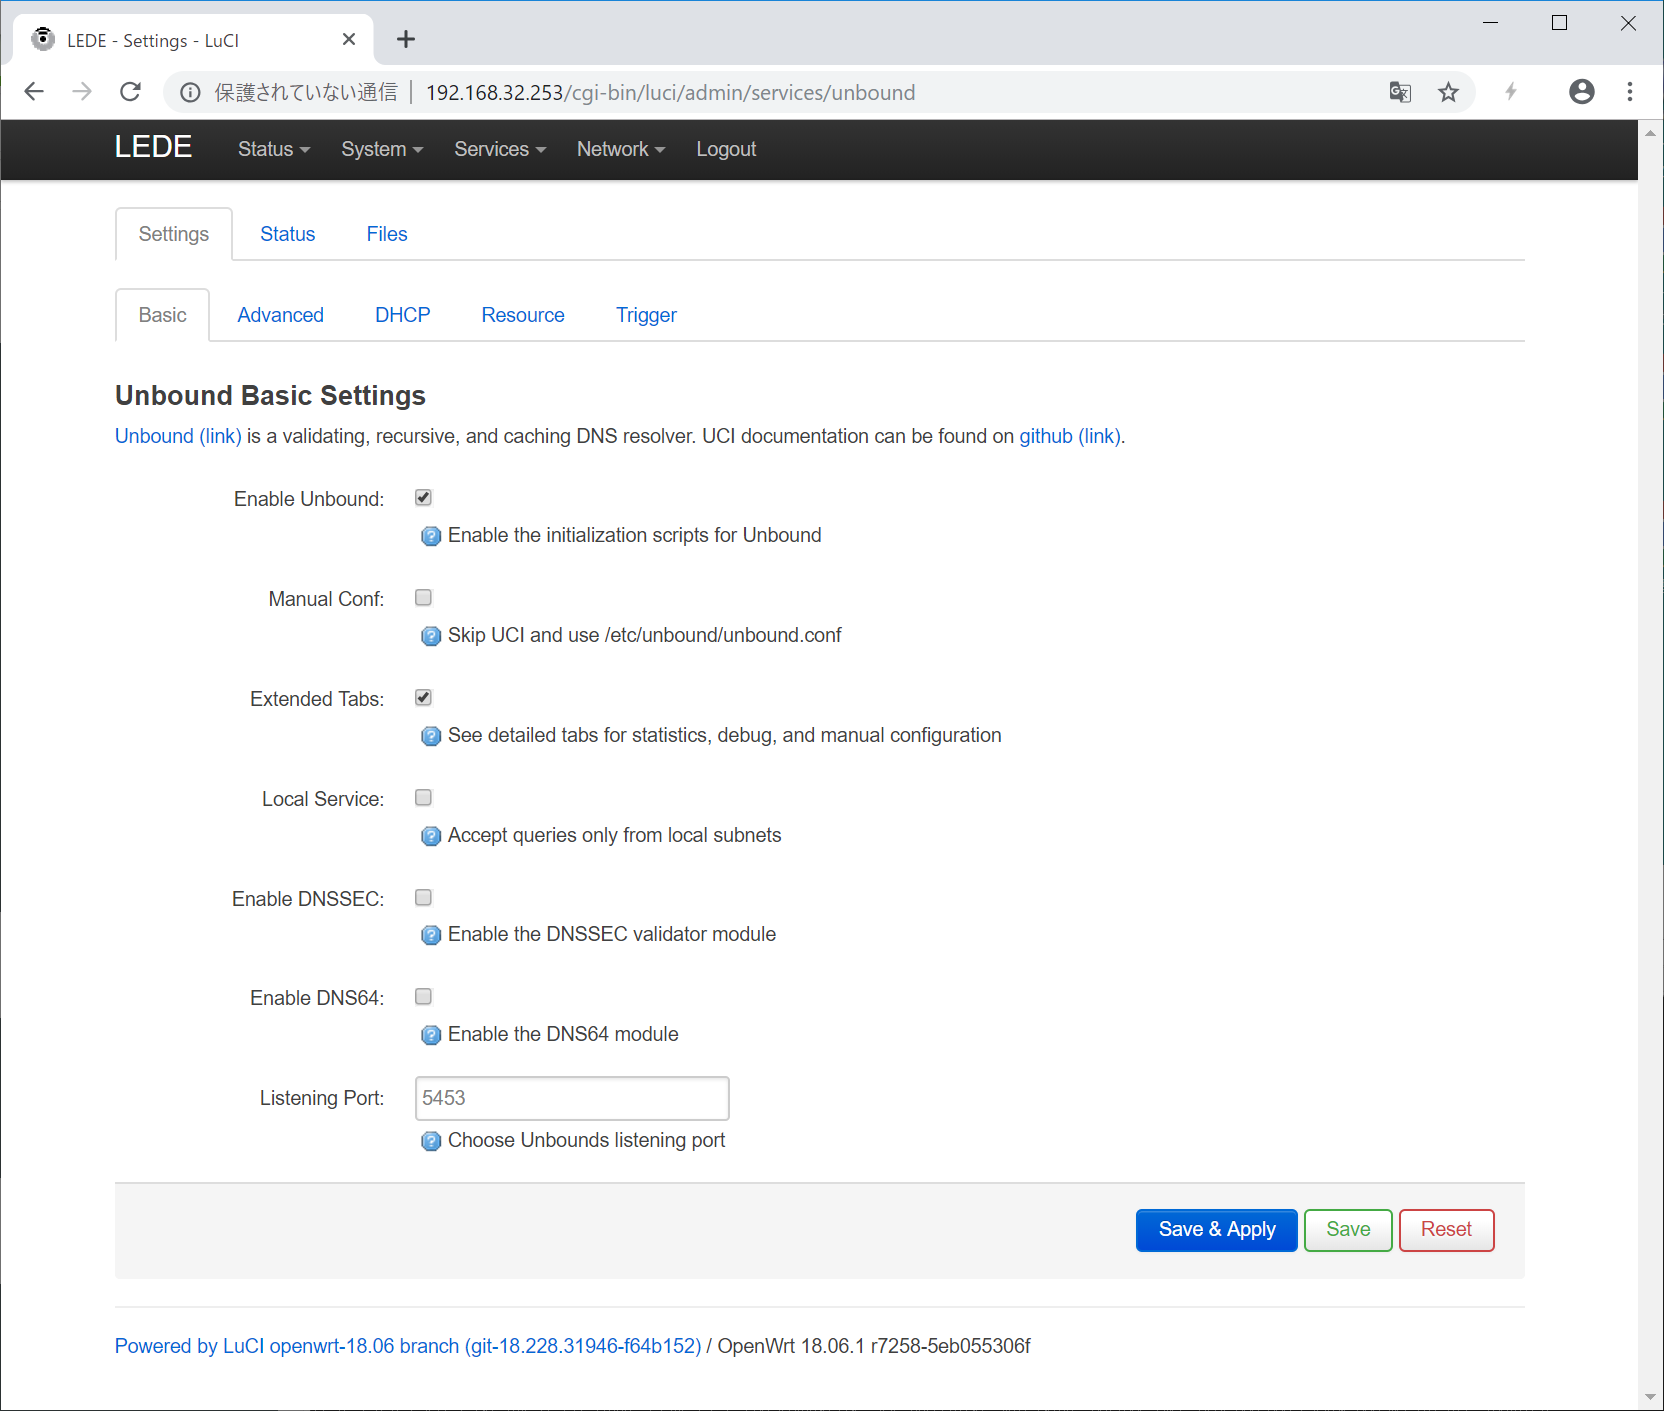Open the Chrome profile account icon

click(x=1582, y=92)
